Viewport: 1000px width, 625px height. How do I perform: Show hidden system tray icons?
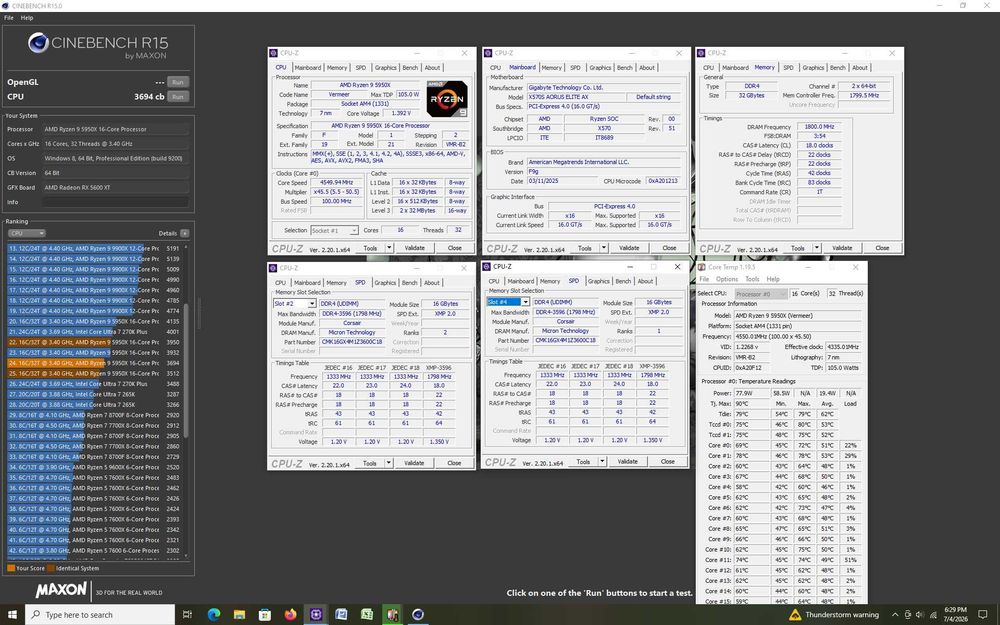pos(895,615)
